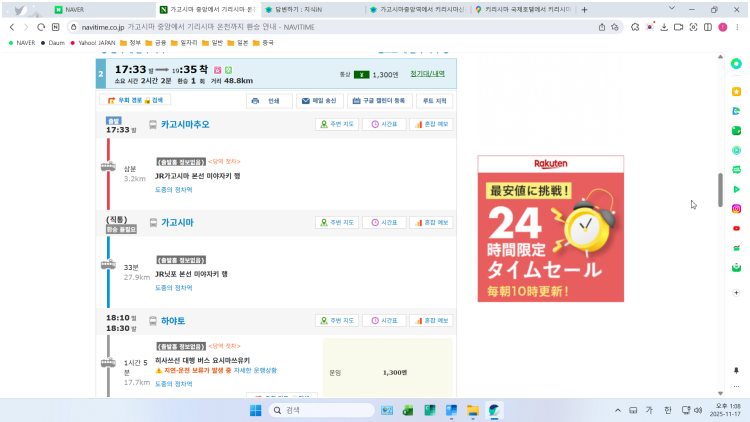Open the 하야토 station link
Image resolution: width=750 pixels, height=422 pixels.
173,320
